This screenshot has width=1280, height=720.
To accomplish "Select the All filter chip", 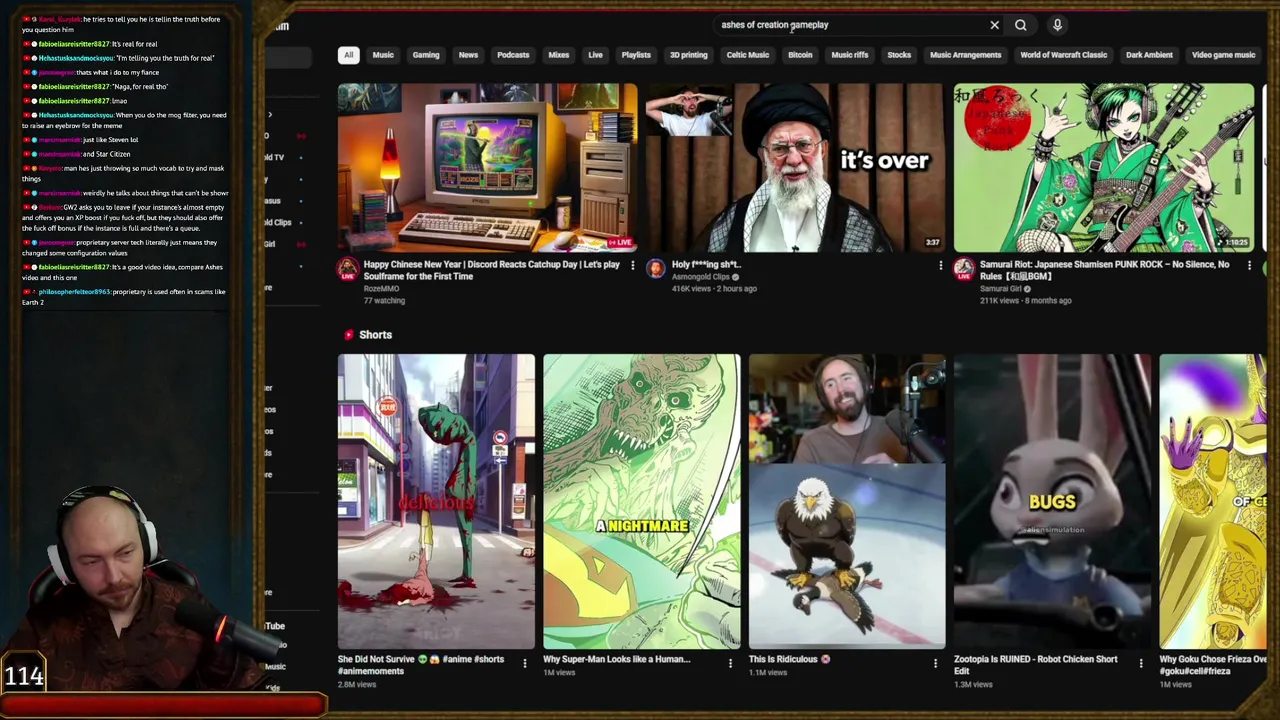I will (348, 55).
